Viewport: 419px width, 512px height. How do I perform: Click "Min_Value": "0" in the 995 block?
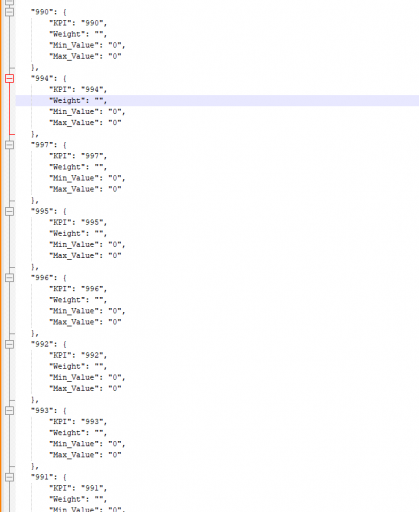[87, 245]
